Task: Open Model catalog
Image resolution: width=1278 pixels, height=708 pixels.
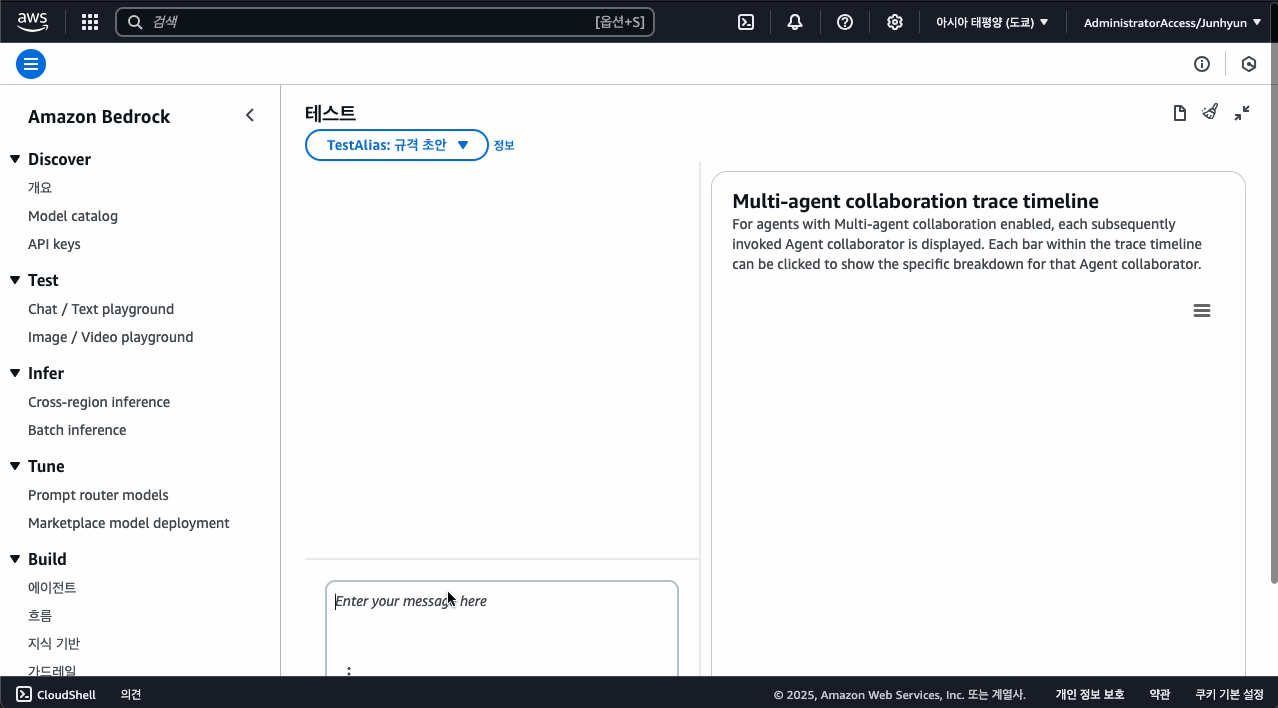Action: point(73,216)
